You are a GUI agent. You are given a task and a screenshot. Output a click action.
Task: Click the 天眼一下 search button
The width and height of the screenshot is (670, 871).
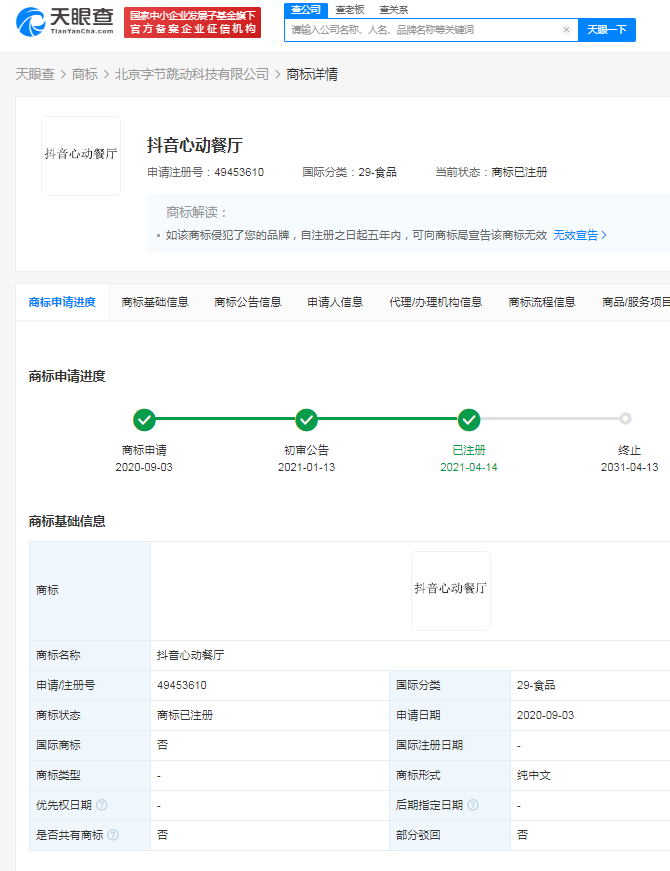607,29
